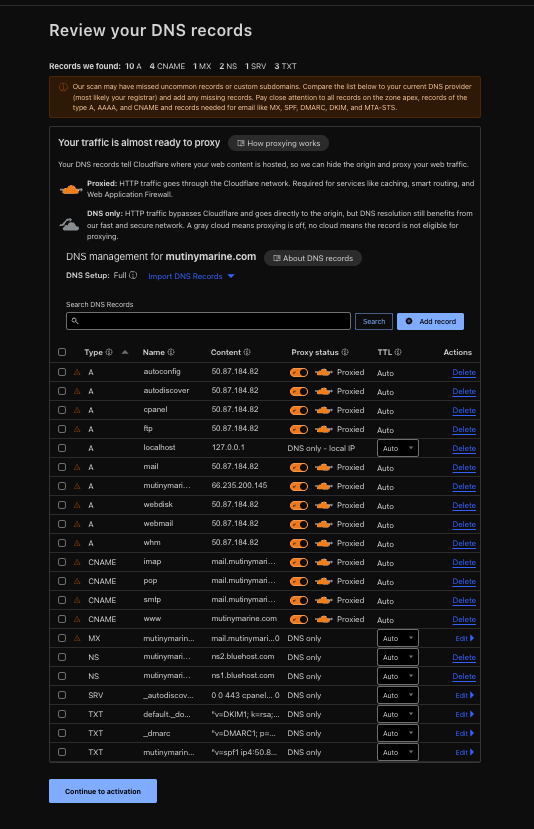The image size is (534, 829).
Task: Open TTL dropdown for SRV record
Action: (398, 695)
